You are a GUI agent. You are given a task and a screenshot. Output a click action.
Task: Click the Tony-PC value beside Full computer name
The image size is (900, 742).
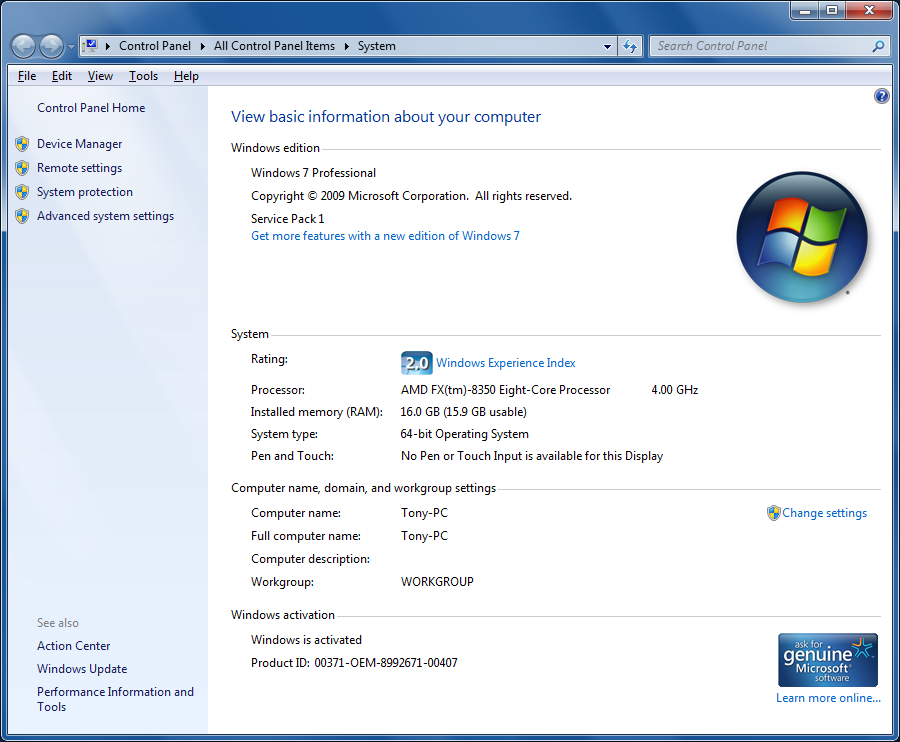(424, 536)
